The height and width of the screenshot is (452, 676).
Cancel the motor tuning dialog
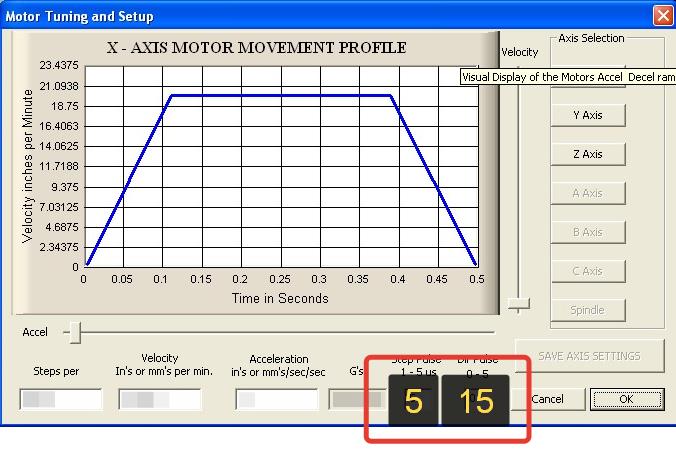pyautogui.click(x=548, y=399)
